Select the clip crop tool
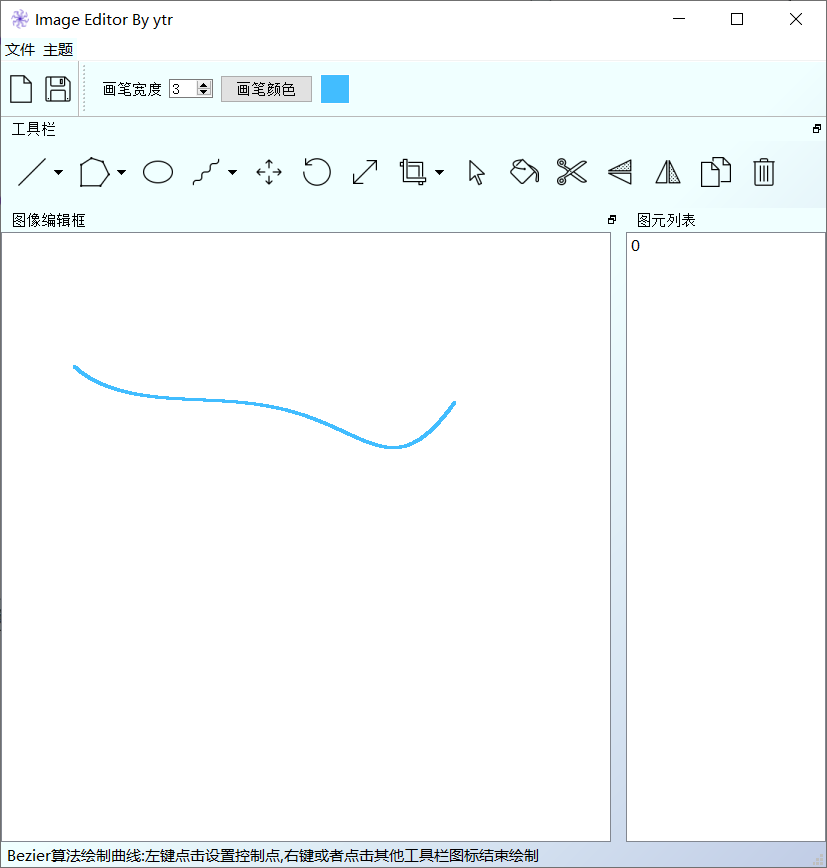 (x=413, y=172)
